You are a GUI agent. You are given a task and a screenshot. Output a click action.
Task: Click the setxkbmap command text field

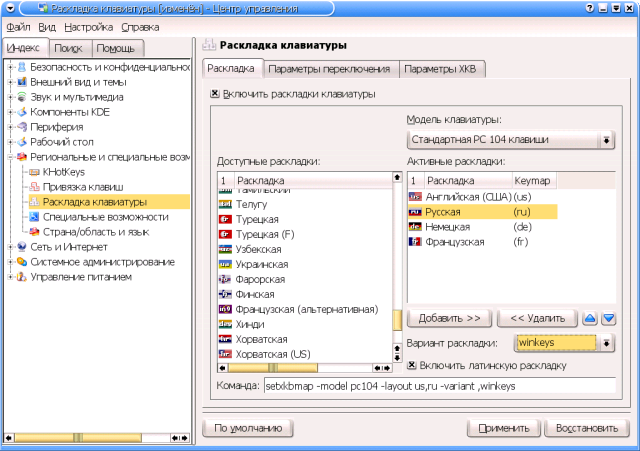tap(439, 385)
